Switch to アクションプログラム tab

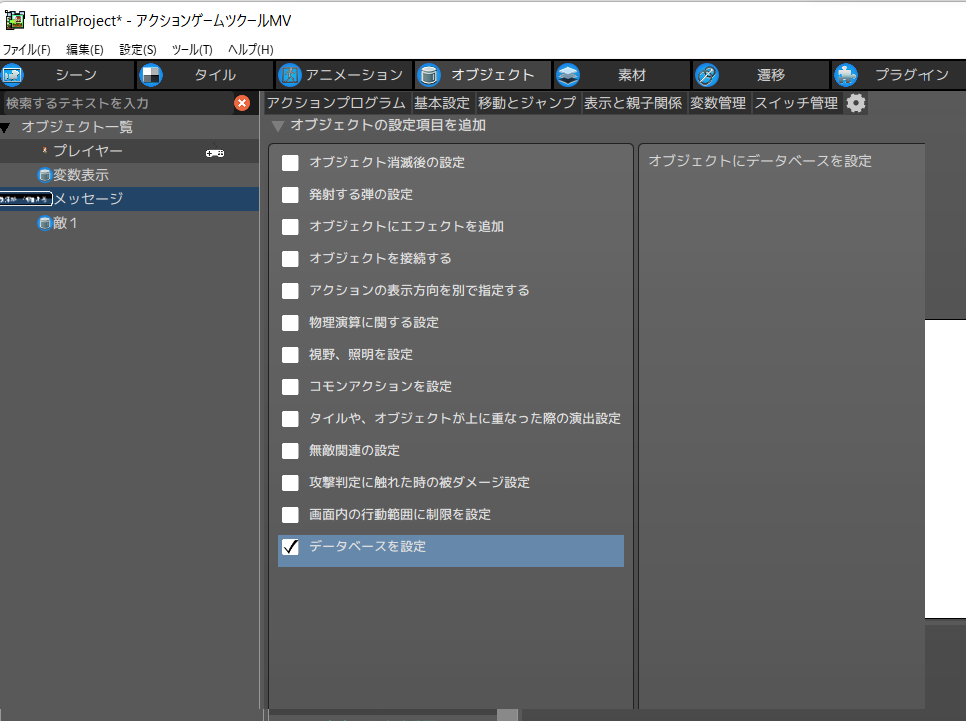coord(336,103)
